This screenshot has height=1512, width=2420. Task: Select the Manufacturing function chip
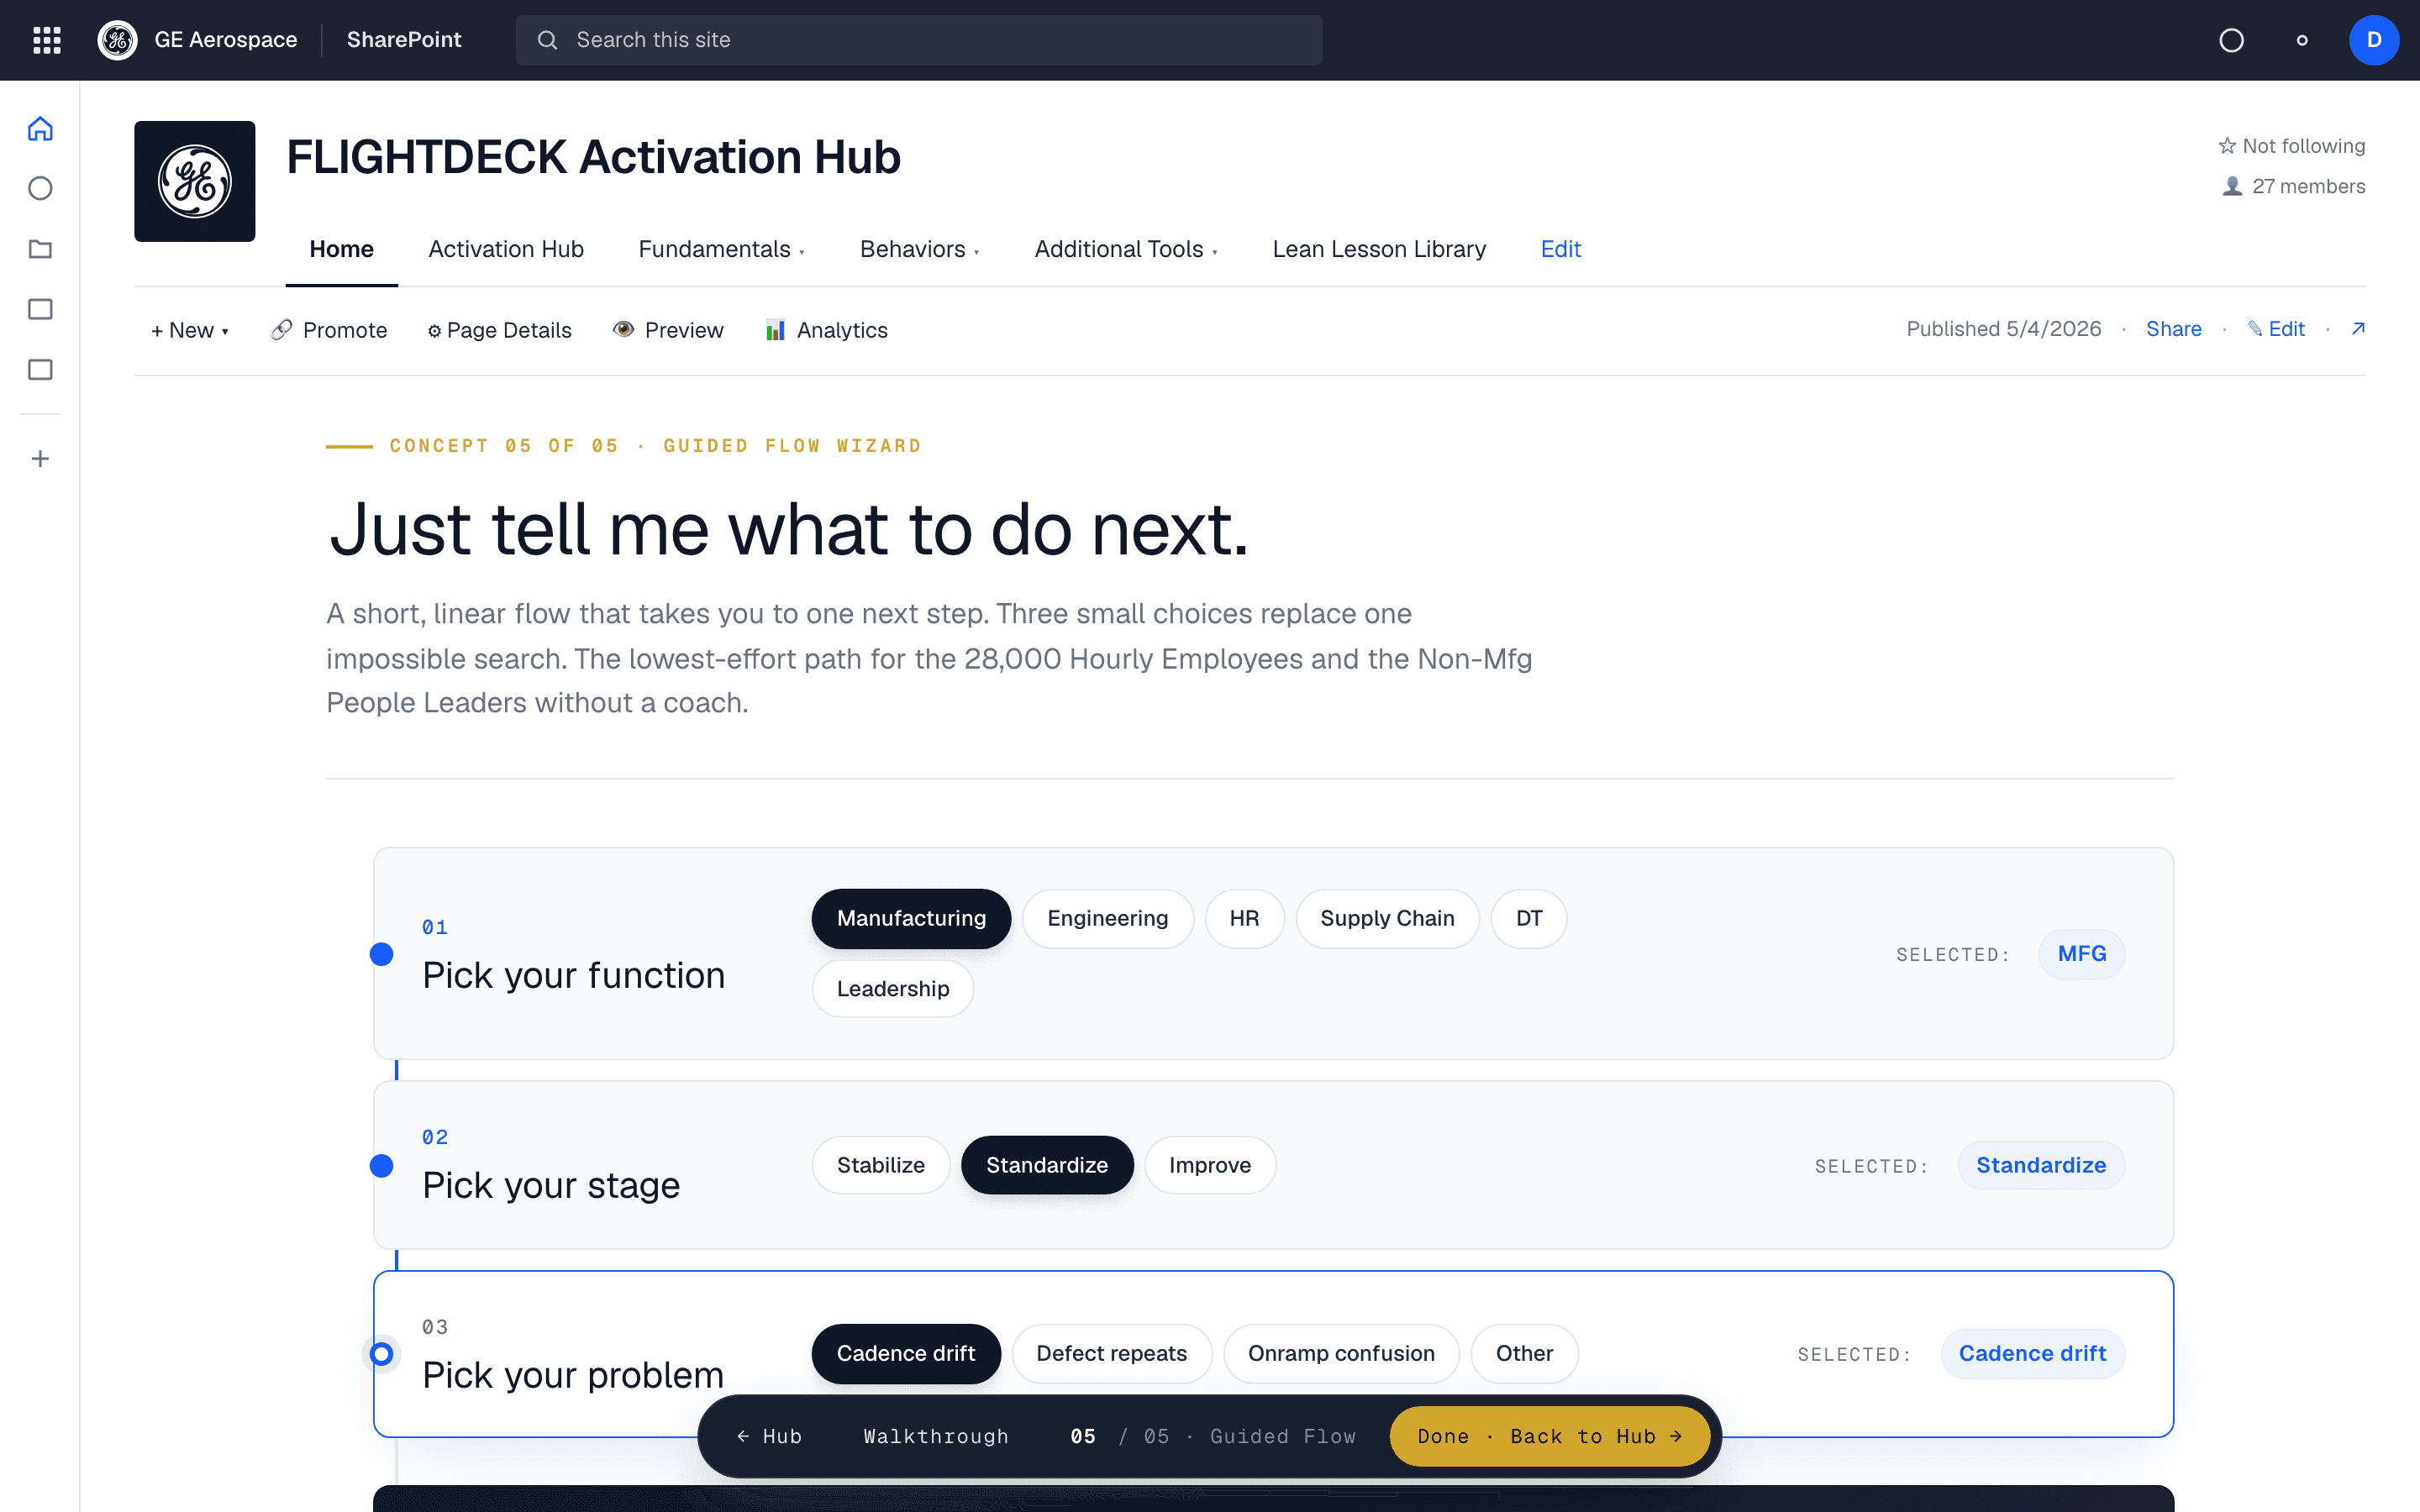pos(911,918)
